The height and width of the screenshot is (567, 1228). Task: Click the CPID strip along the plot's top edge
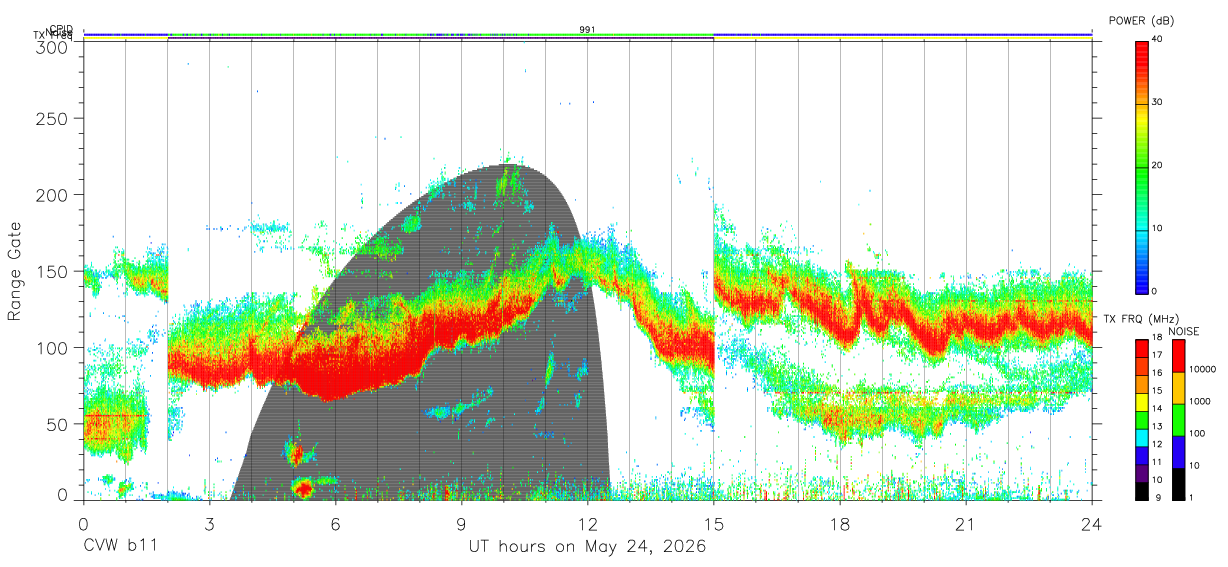pos(588,34)
